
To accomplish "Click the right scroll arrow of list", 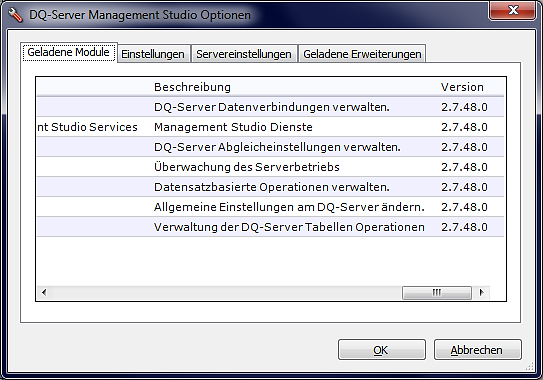I will click(x=481, y=292).
